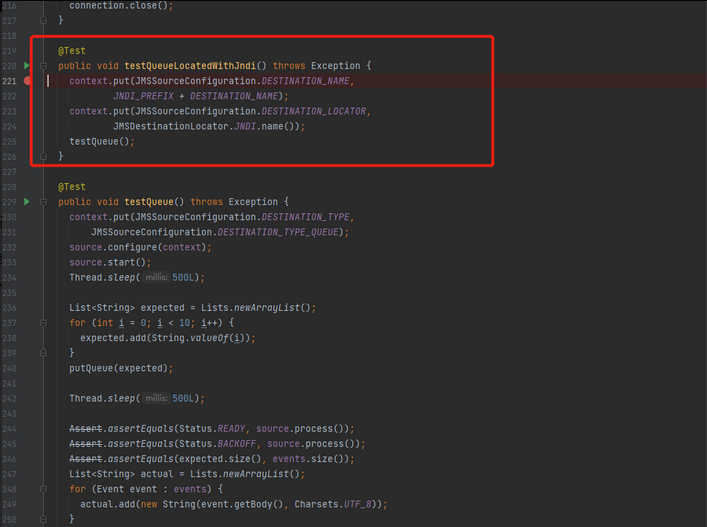Collapse fold end marker at line 250
This screenshot has width=707, height=527.
43,519
